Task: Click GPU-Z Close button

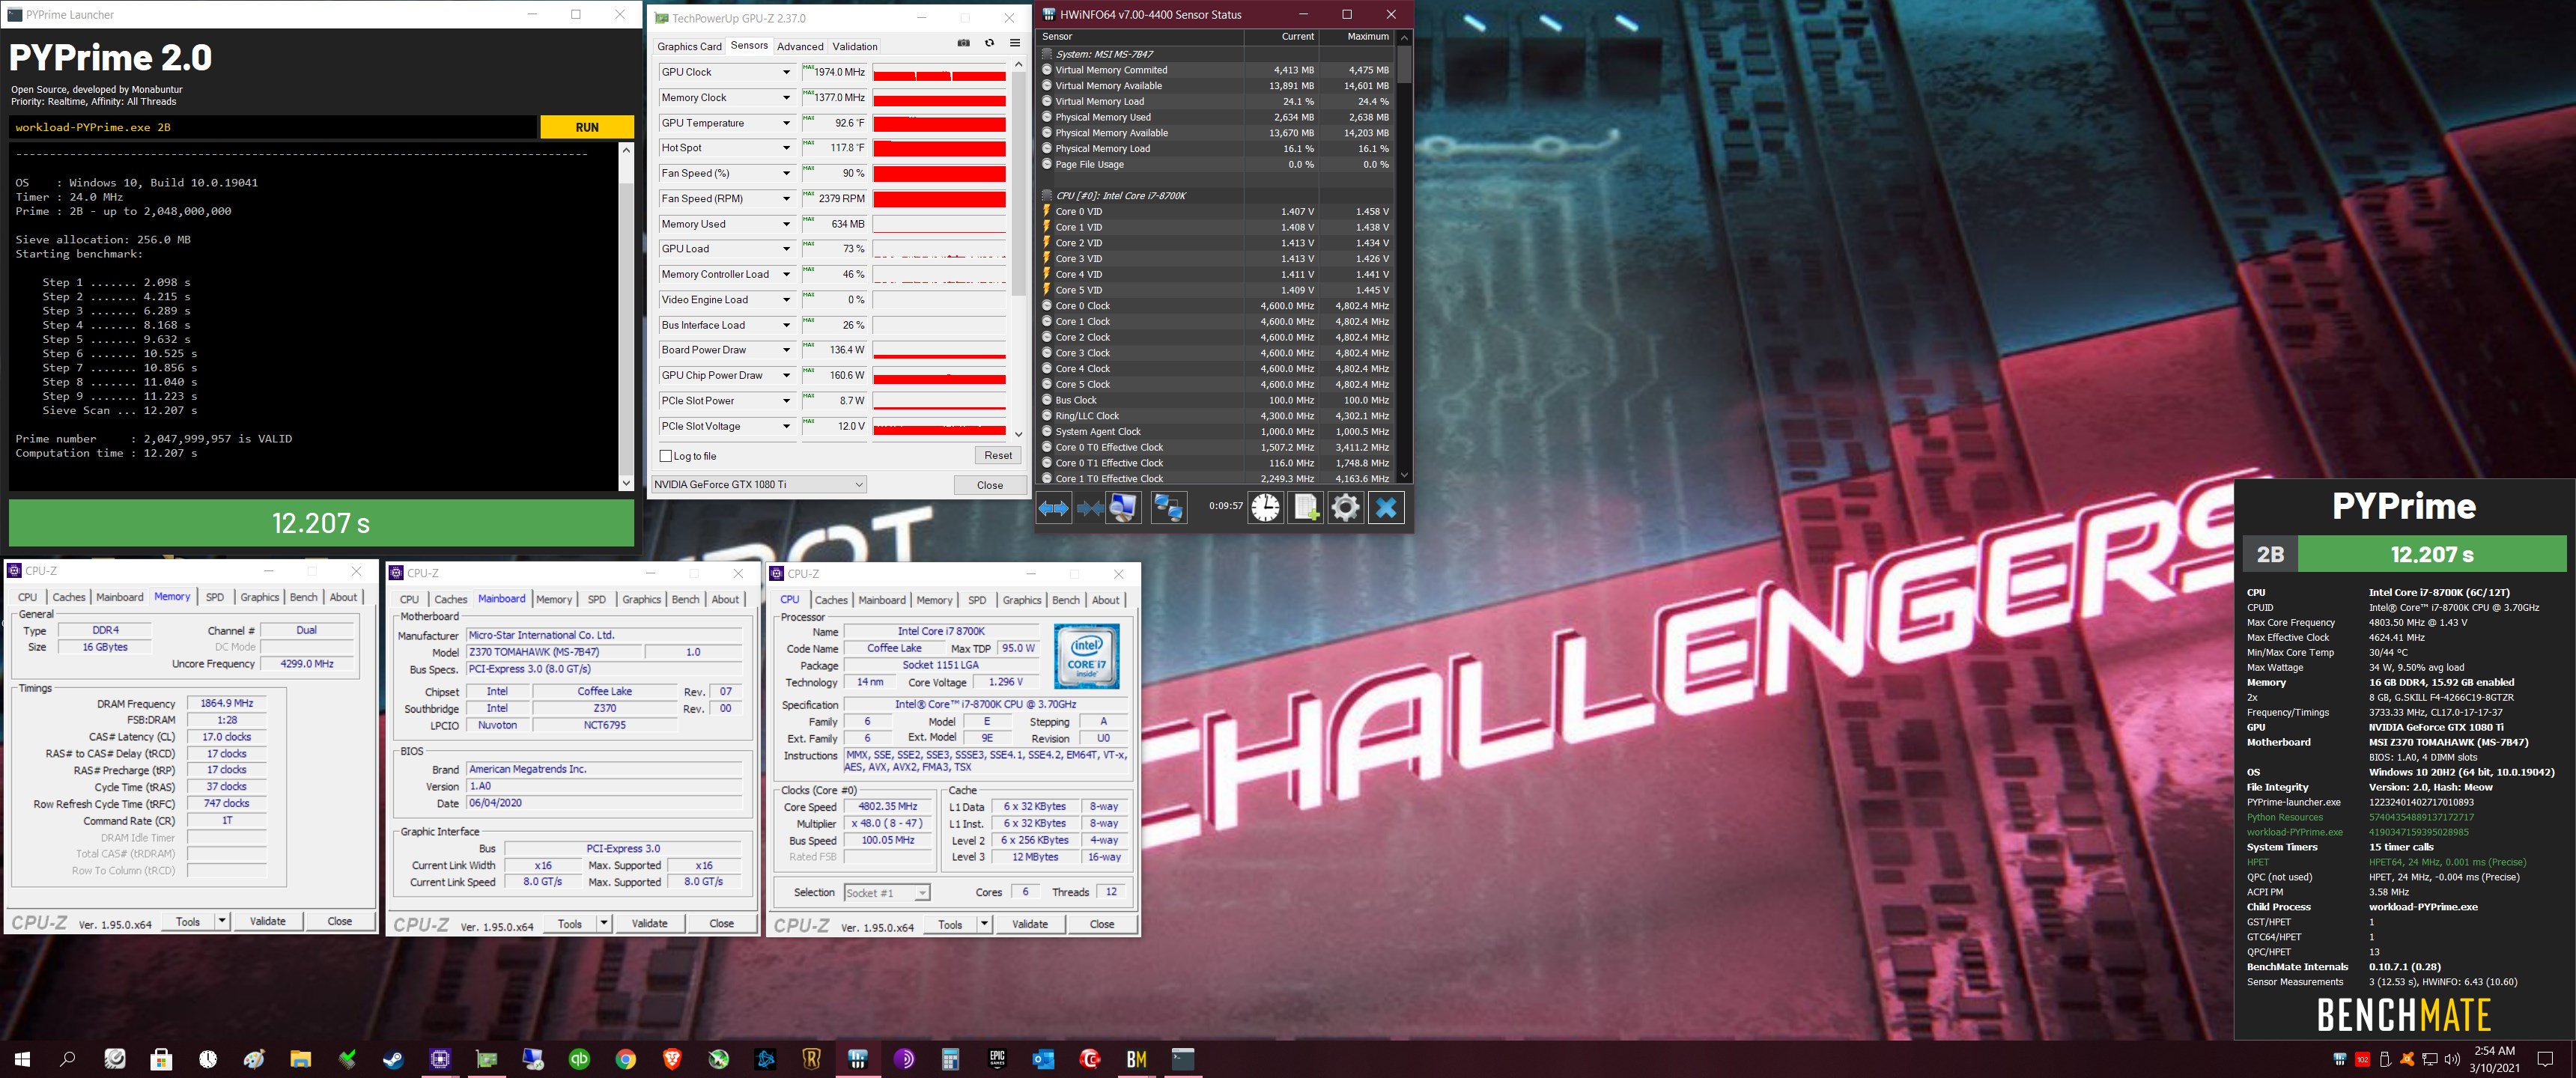Action: tap(990, 485)
